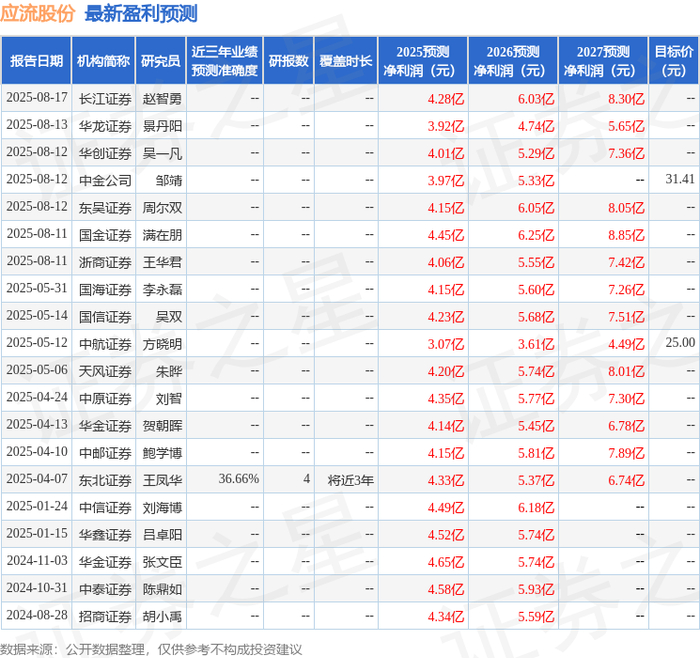The width and height of the screenshot is (700, 658).
Task: Click the 应流股份 title text
Action: 38,13
